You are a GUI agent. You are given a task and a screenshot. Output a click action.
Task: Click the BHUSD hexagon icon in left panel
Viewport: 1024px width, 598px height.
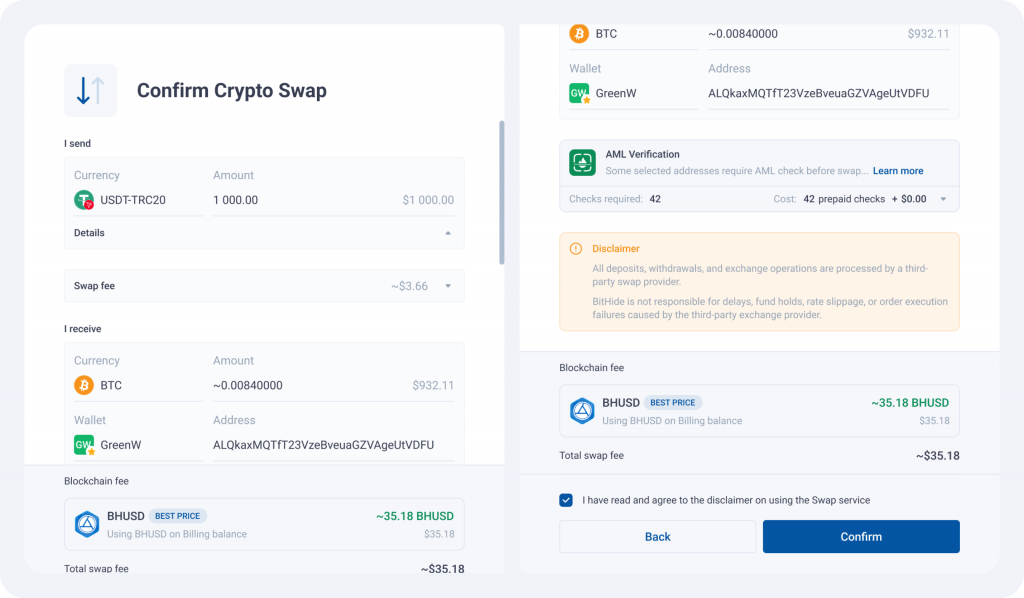tap(87, 524)
